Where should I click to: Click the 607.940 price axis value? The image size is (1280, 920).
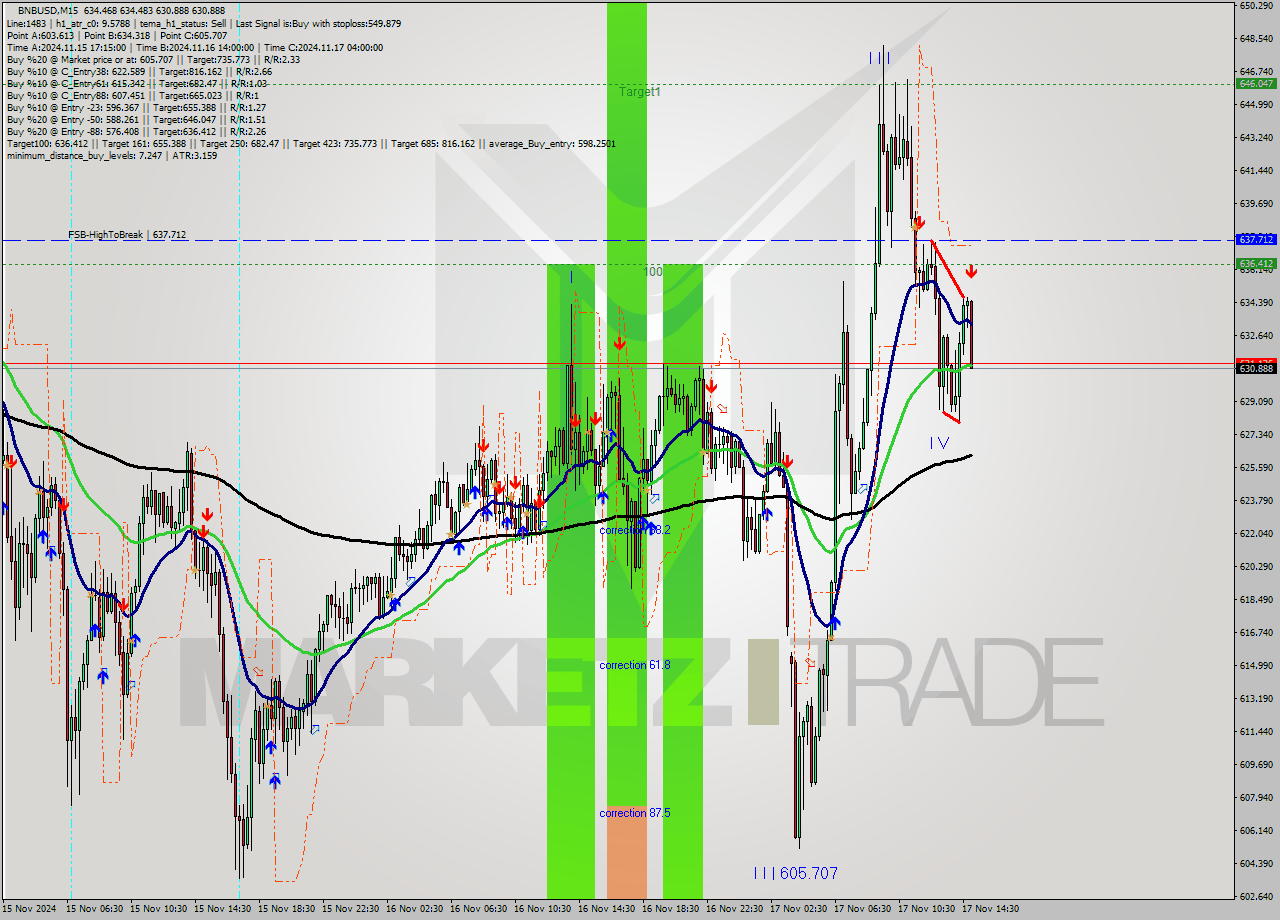[x=1255, y=798]
